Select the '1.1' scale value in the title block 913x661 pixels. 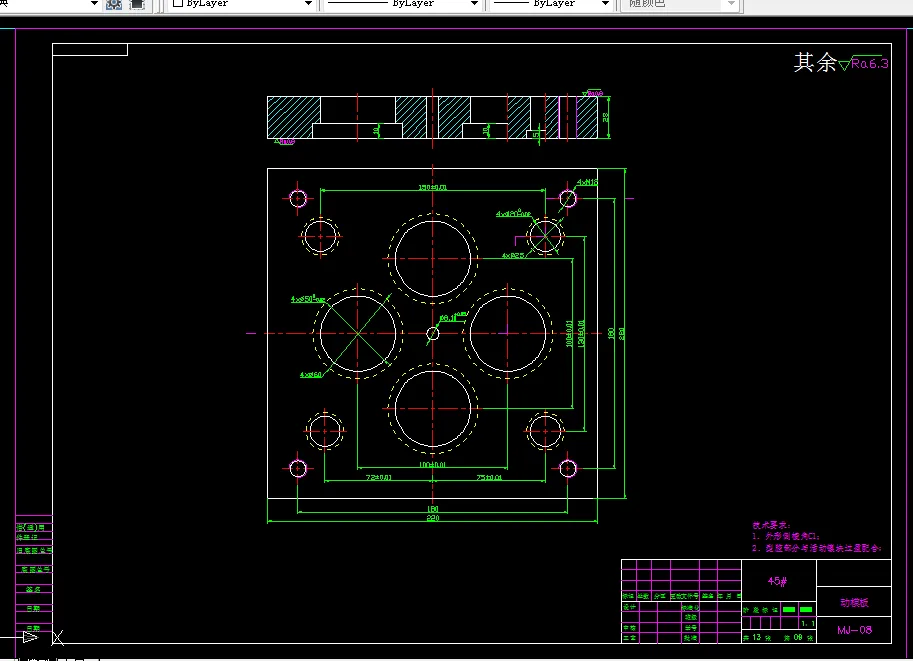(x=808, y=624)
